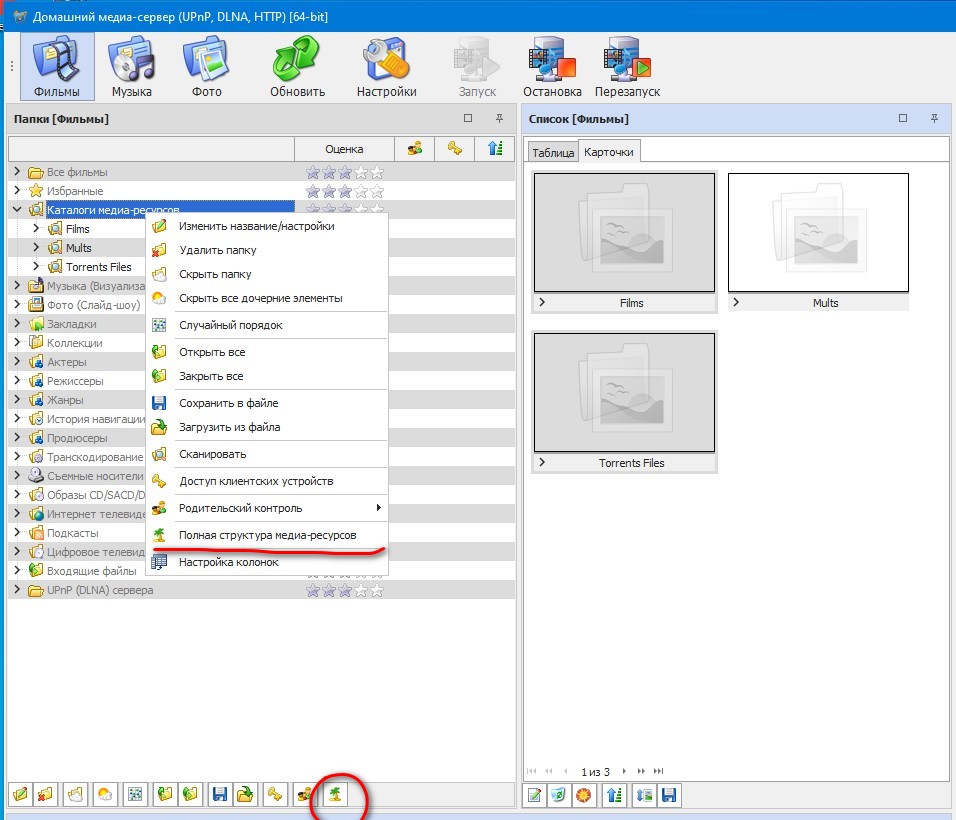Collapse the Каталоги медиа-ресурсов node
Image resolution: width=956 pixels, height=820 pixels.
point(17,210)
